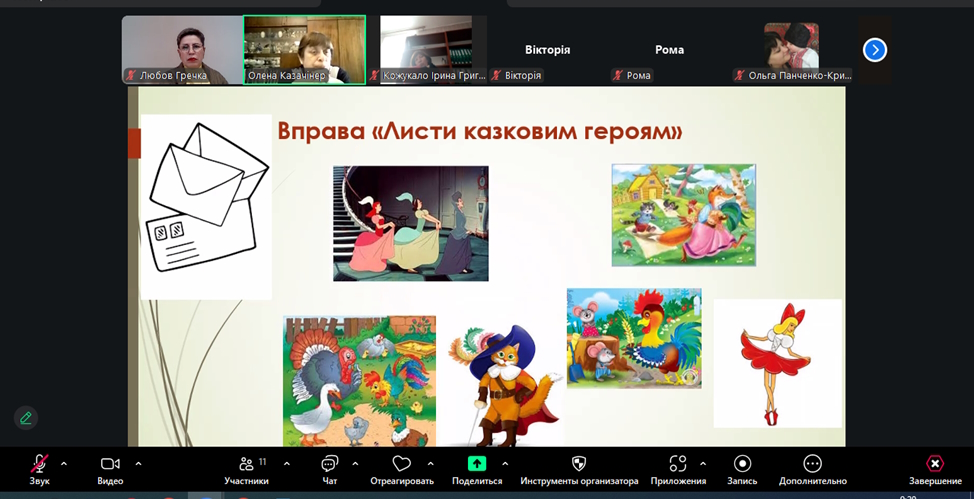Show next participants with the blue arrow
The image size is (974, 499).
(874, 50)
